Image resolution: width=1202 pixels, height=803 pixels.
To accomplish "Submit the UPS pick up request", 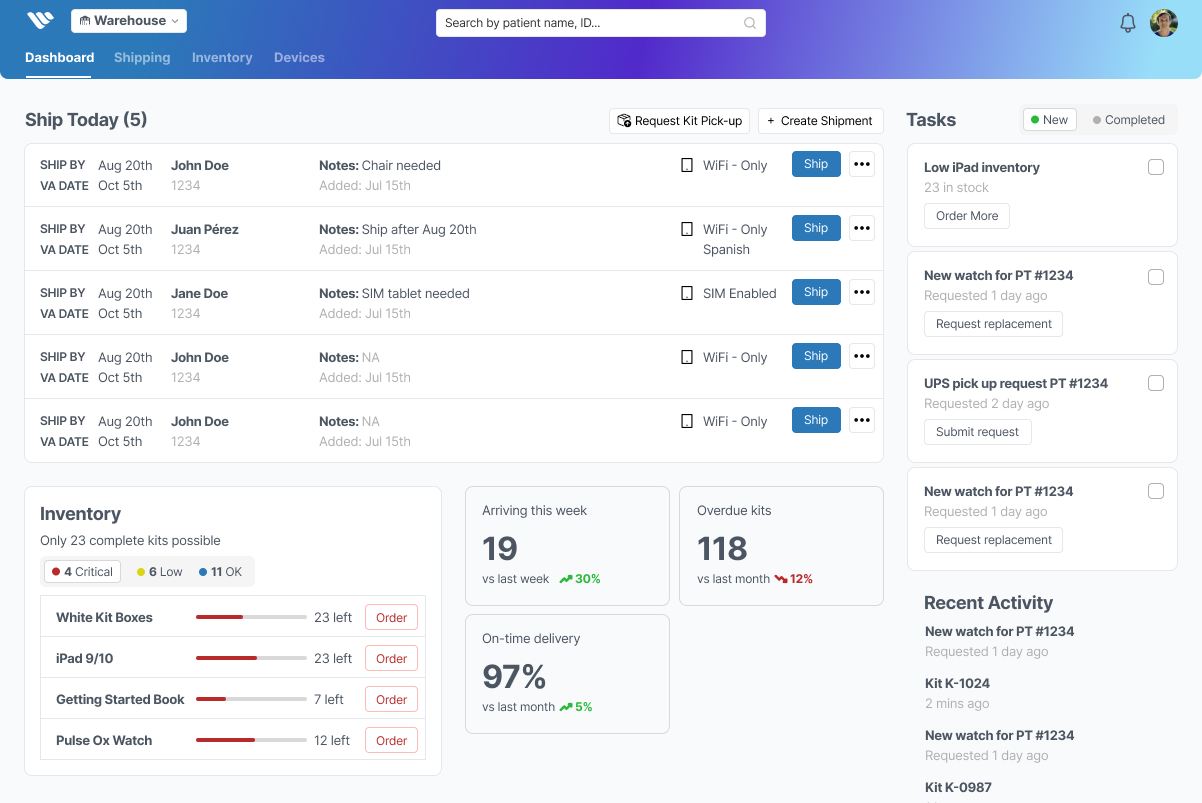I will [x=977, y=431].
